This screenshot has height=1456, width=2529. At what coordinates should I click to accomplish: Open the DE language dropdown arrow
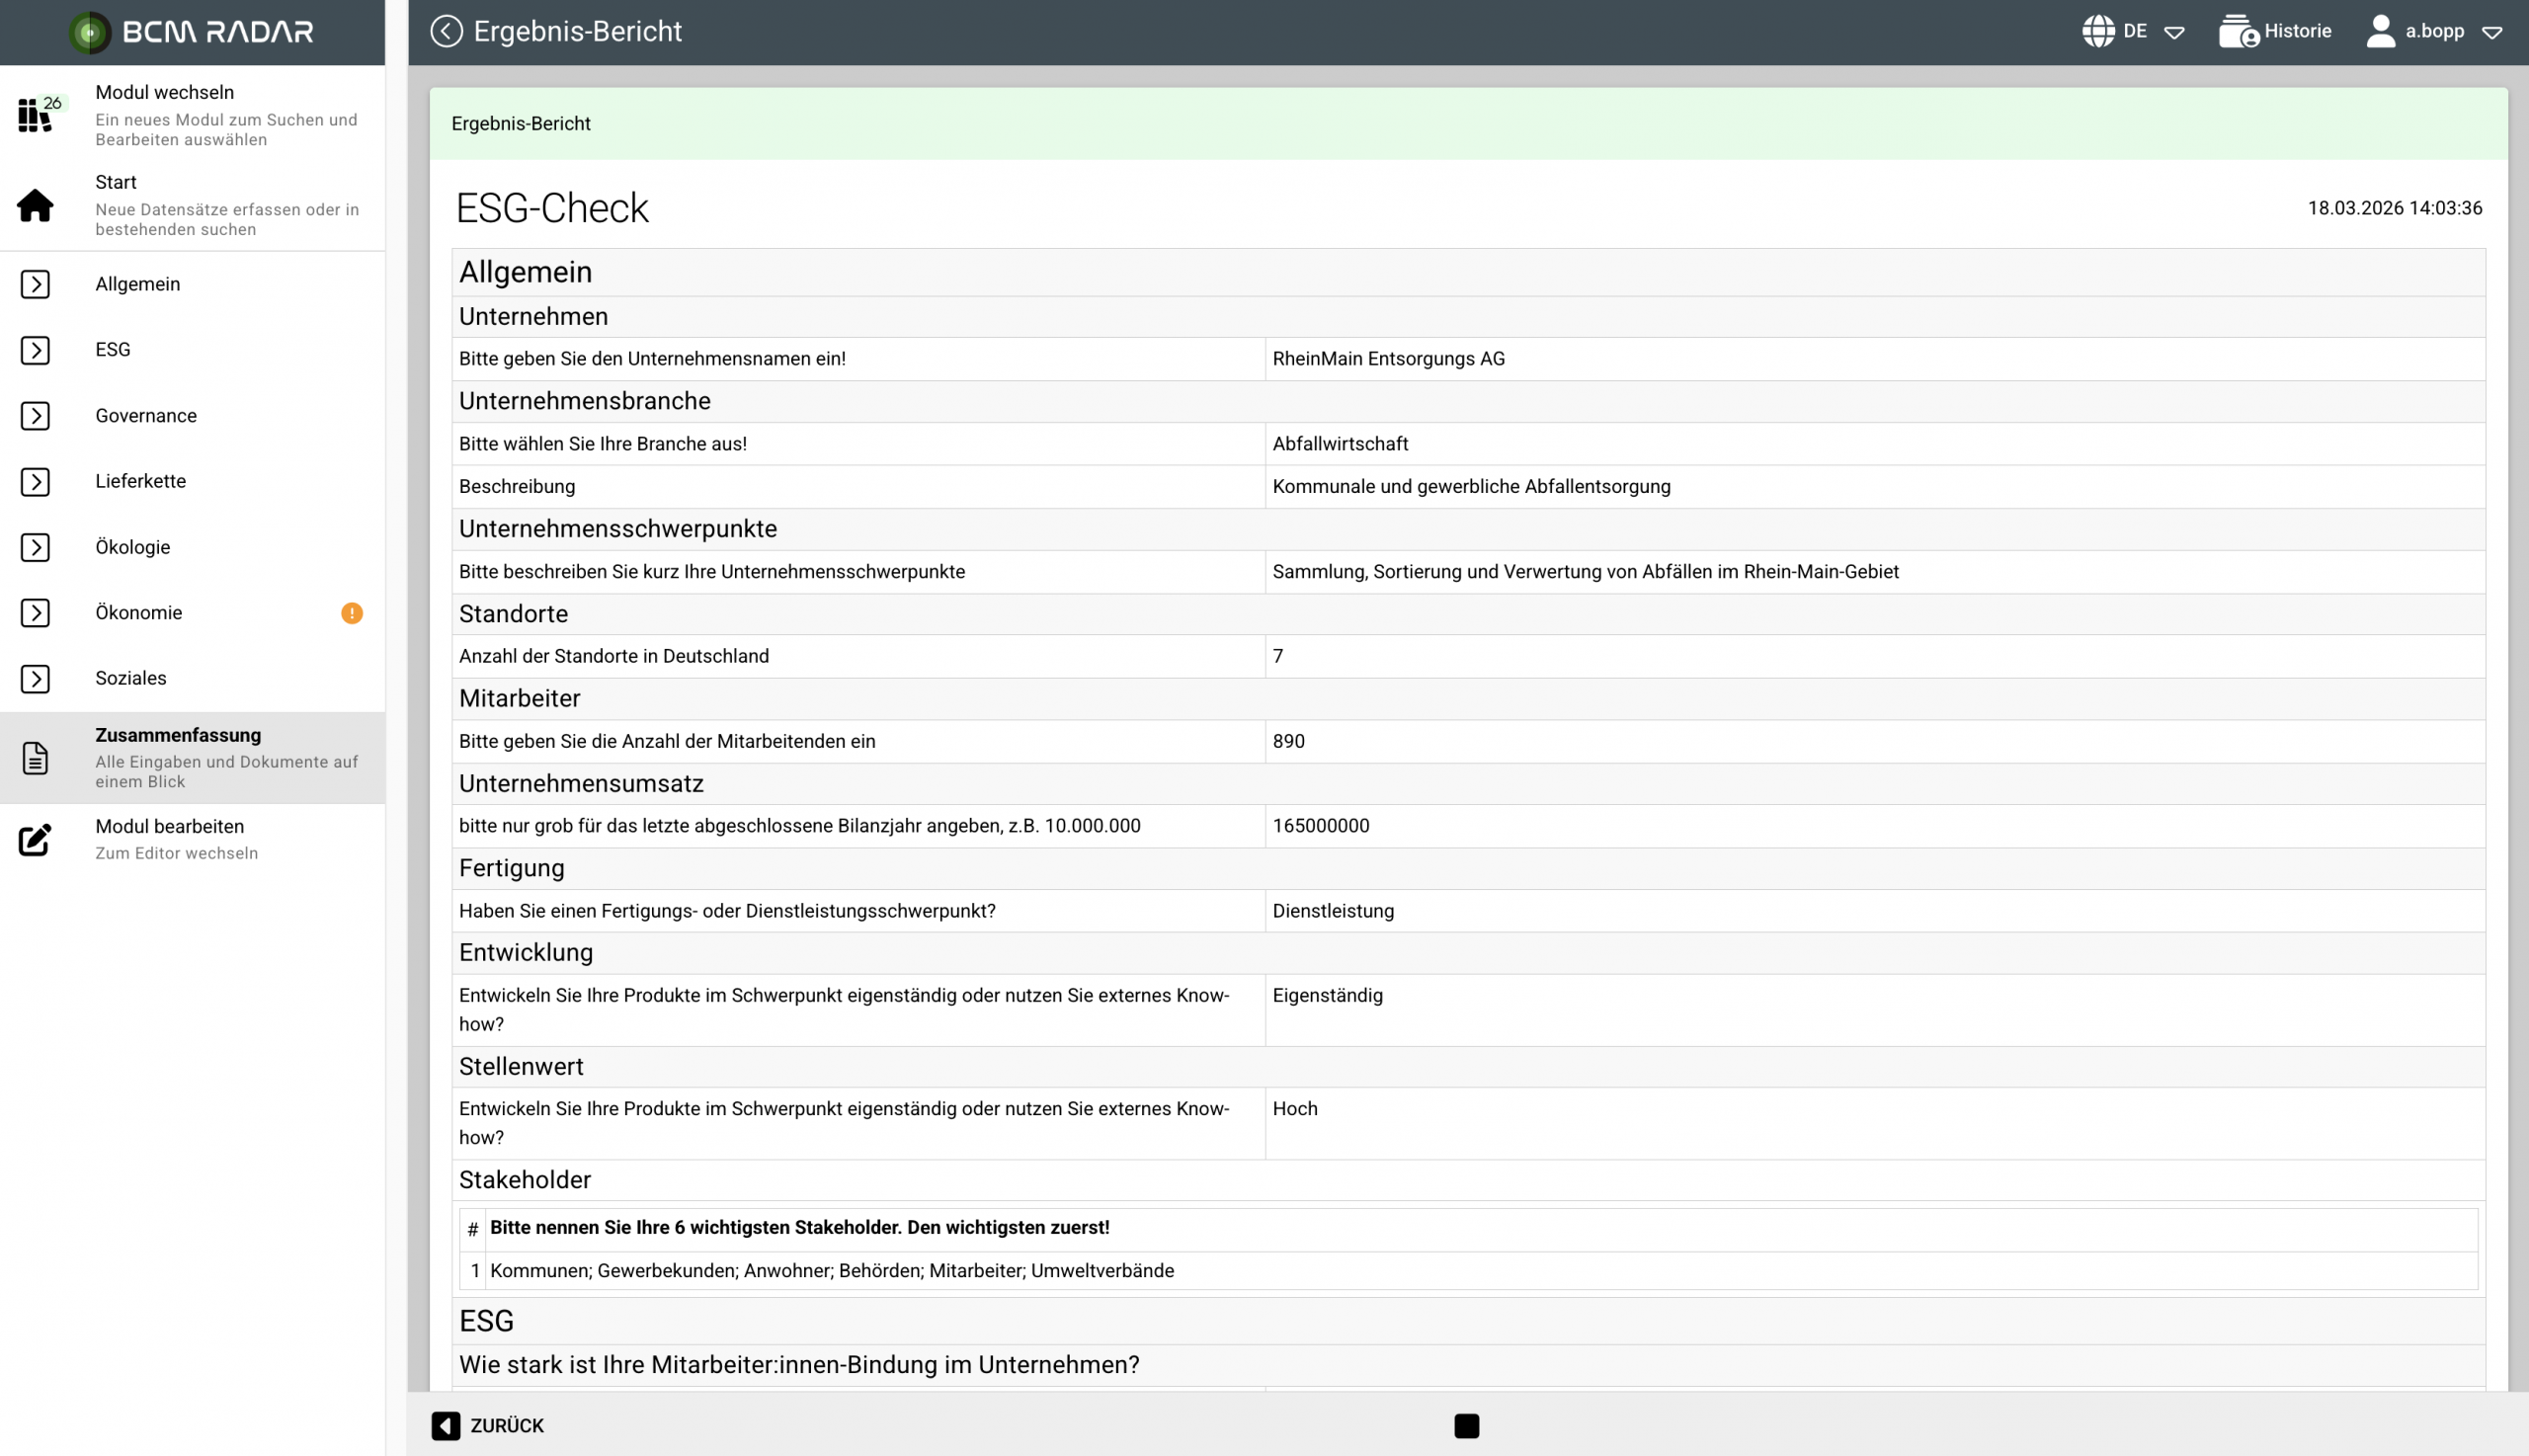click(2174, 32)
